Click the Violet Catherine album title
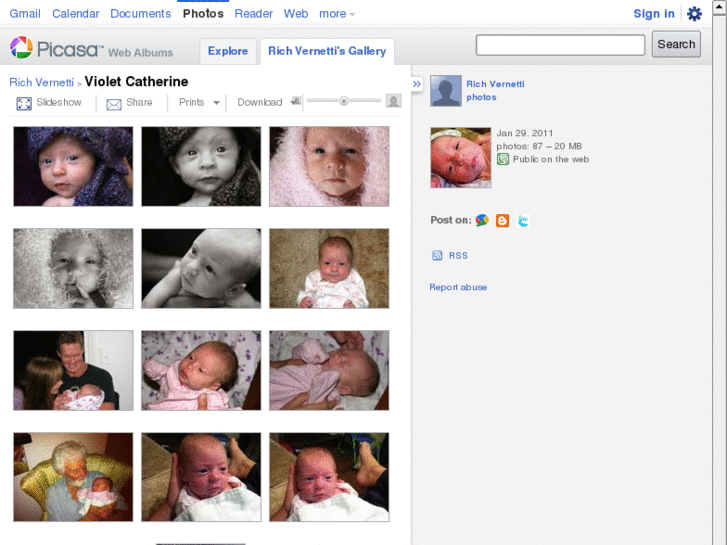Screen dimensions: 727x545 [136, 82]
